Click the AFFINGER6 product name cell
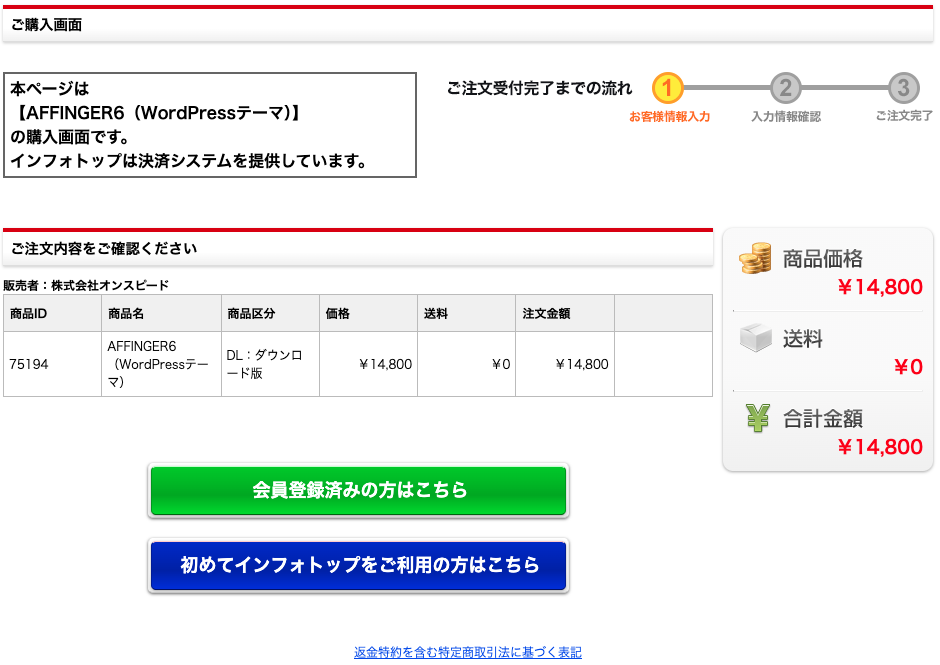This screenshot has width=940, height=665. coord(158,364)
